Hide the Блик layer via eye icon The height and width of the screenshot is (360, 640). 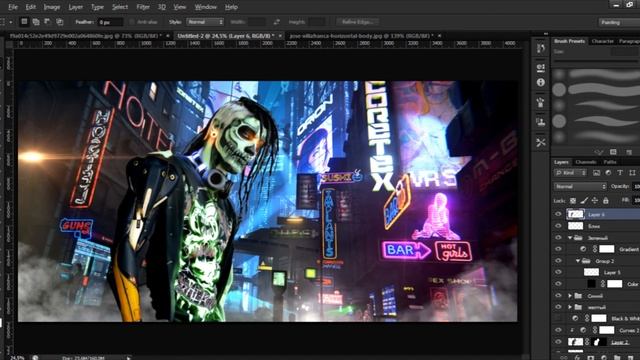[x=558, y=226]
